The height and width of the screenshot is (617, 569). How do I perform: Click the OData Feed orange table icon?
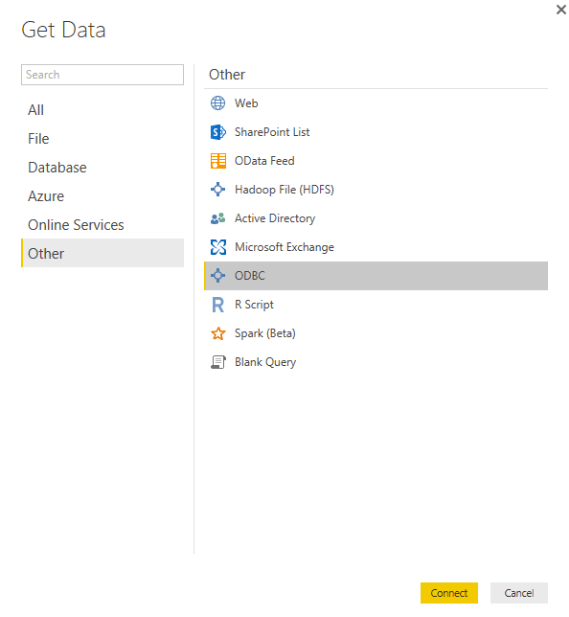click(218, 161)
